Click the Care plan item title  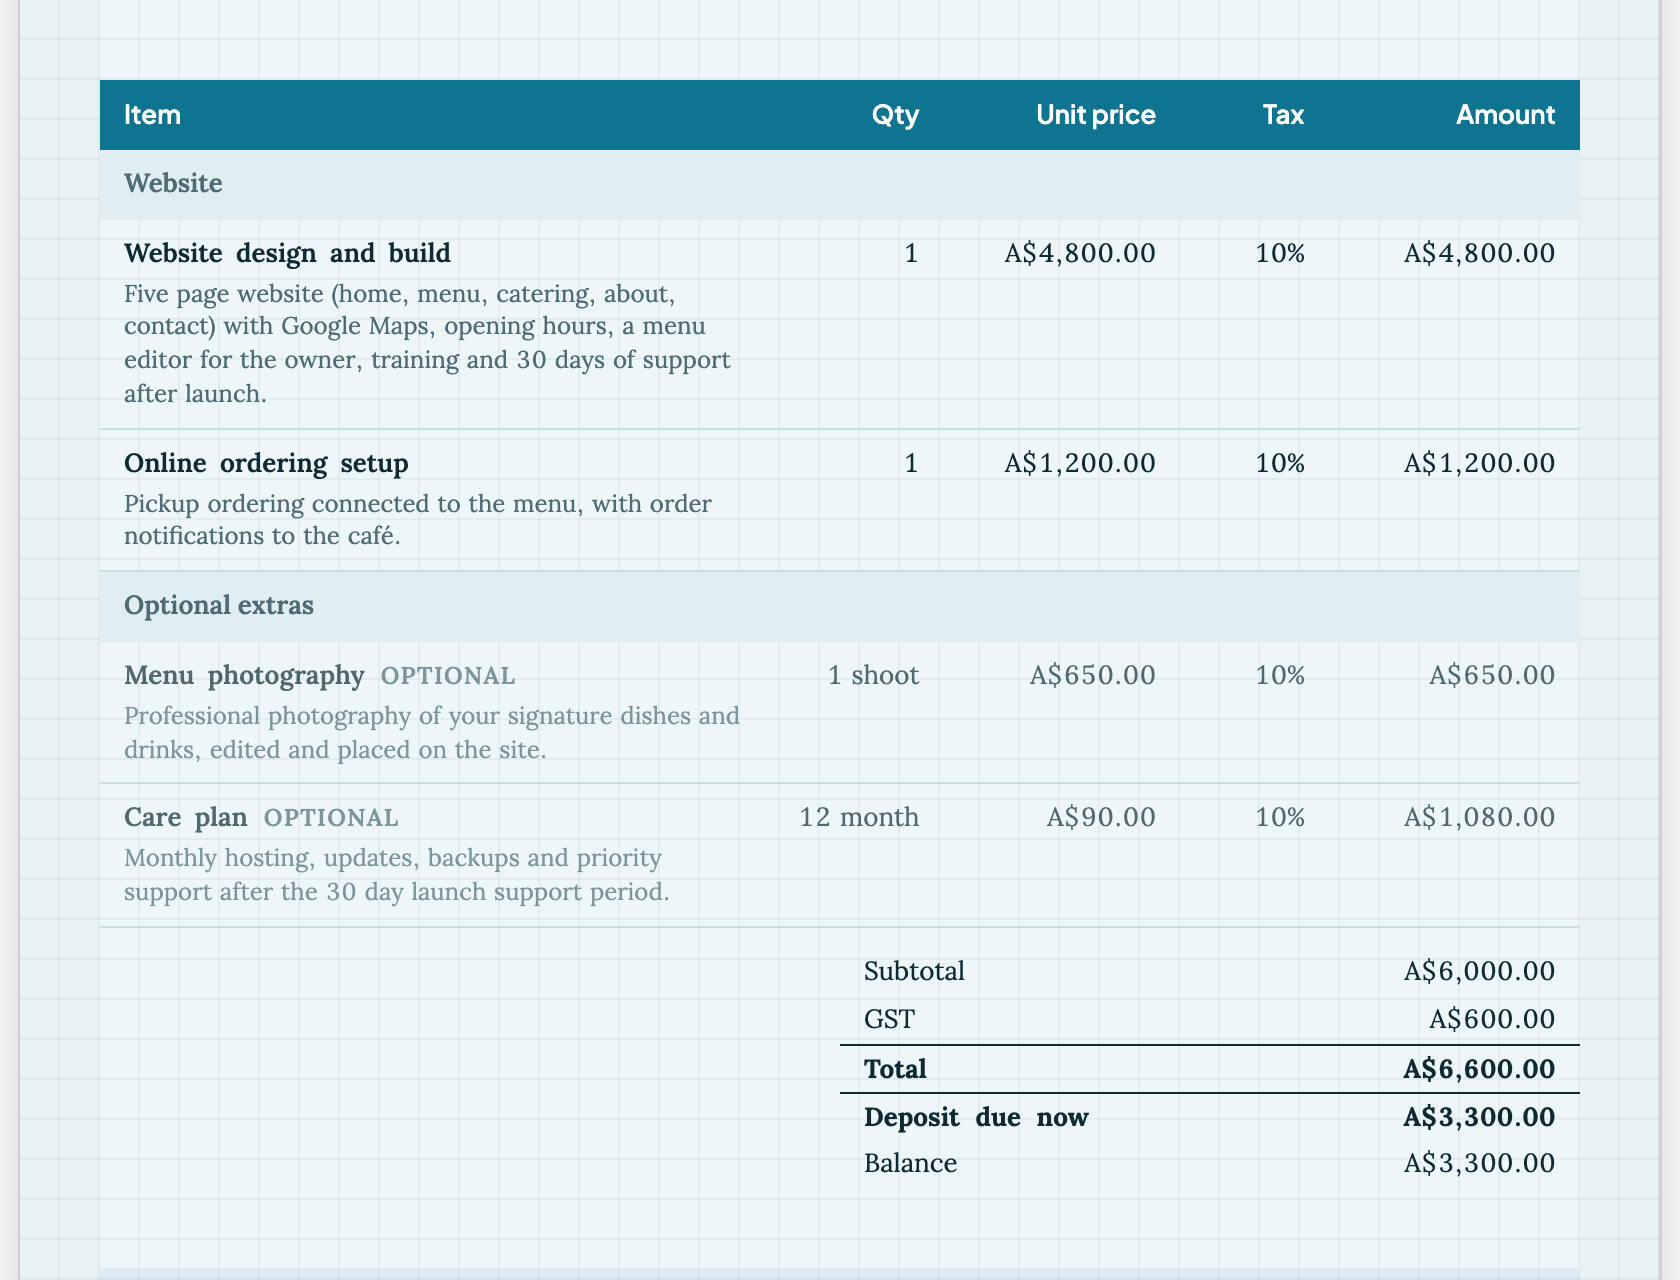185,817
